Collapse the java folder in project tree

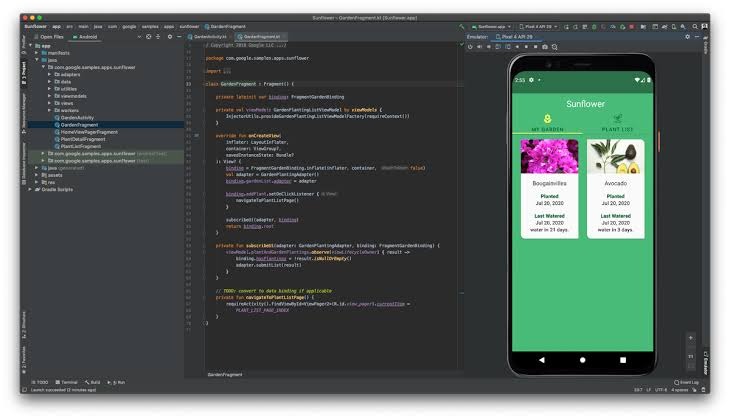point(38,60)
